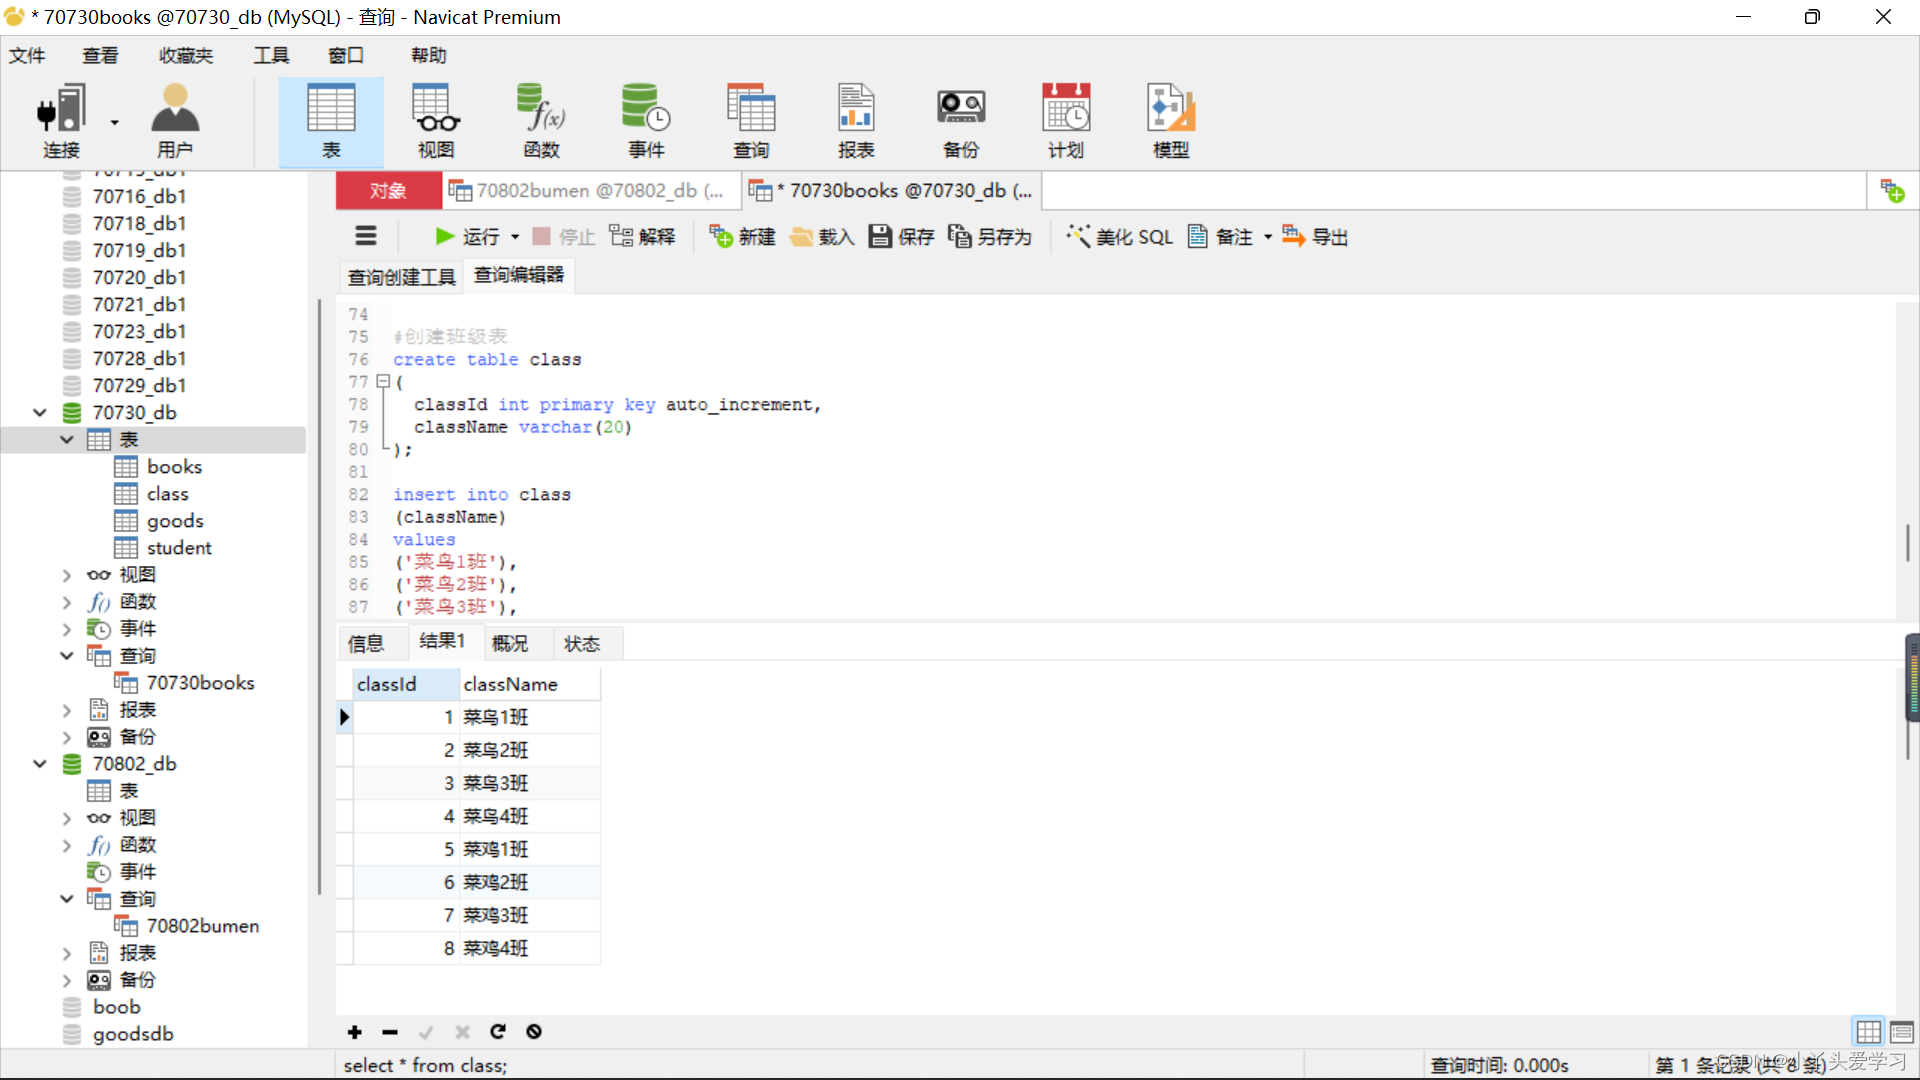The width and height of the screenshot is (1920, 1080).
Task: Select the student table in tree
Action: (179, 548)
